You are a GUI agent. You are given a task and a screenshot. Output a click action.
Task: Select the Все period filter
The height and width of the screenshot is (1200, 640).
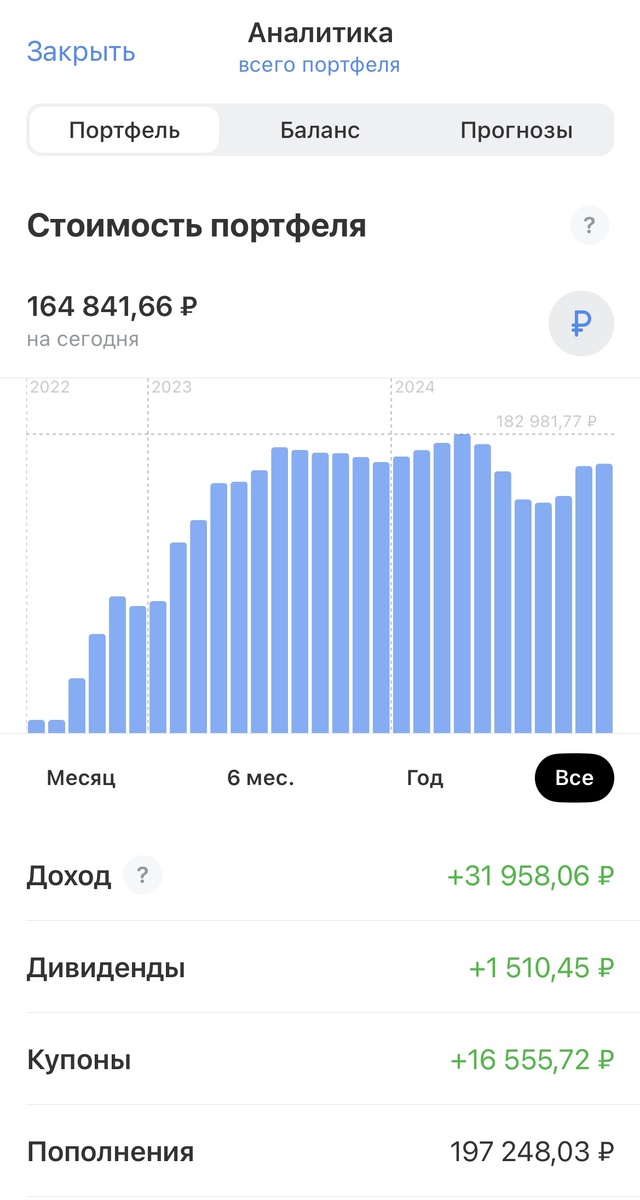[574, 777]
